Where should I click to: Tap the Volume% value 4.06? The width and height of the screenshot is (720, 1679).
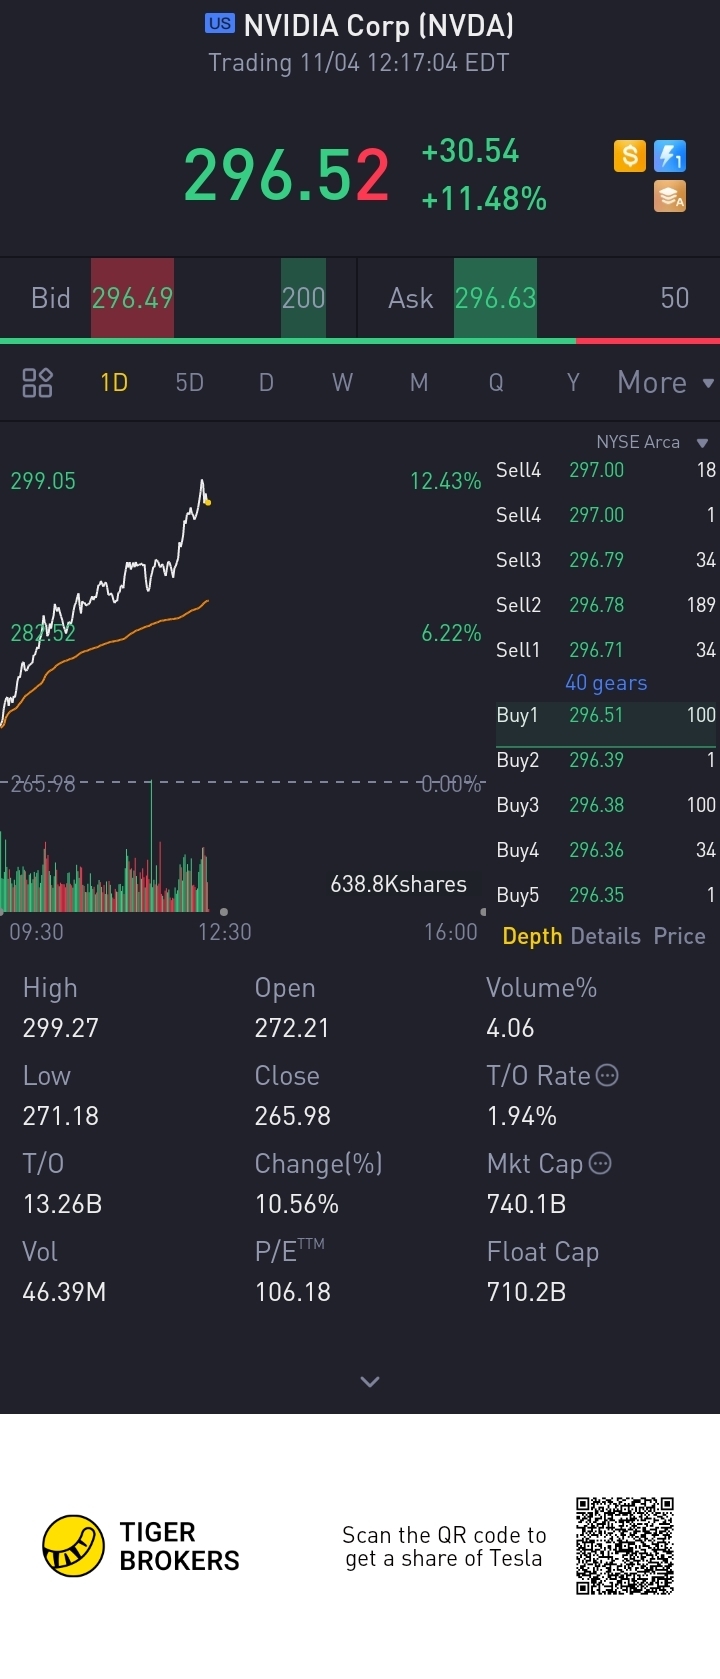click(x=510, y=1028)
